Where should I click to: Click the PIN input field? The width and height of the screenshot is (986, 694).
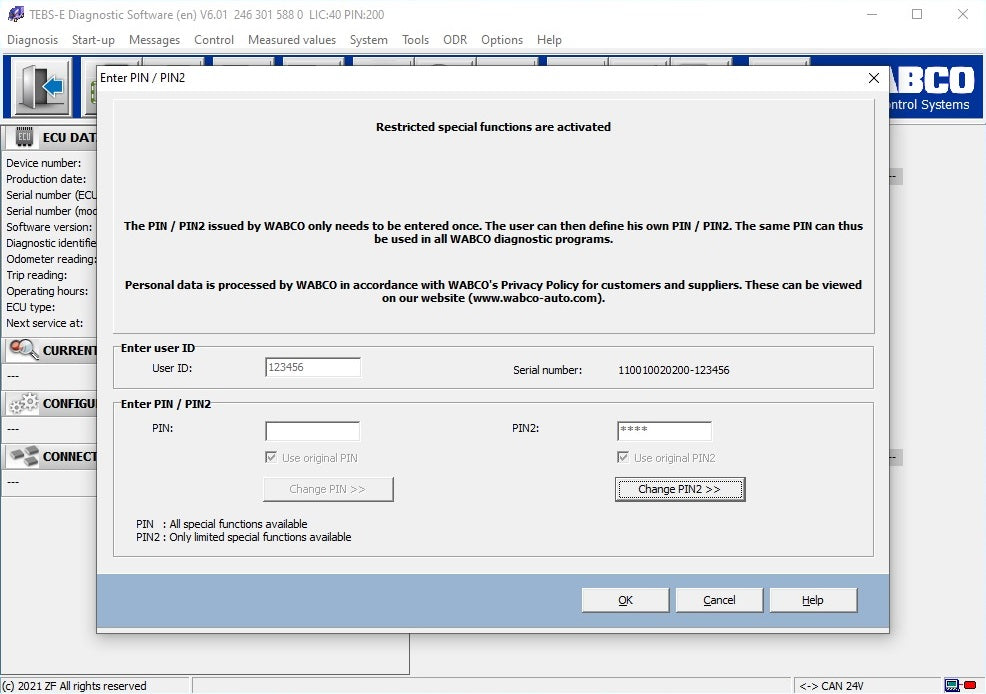pyautogui.click(x=313, y=431)
